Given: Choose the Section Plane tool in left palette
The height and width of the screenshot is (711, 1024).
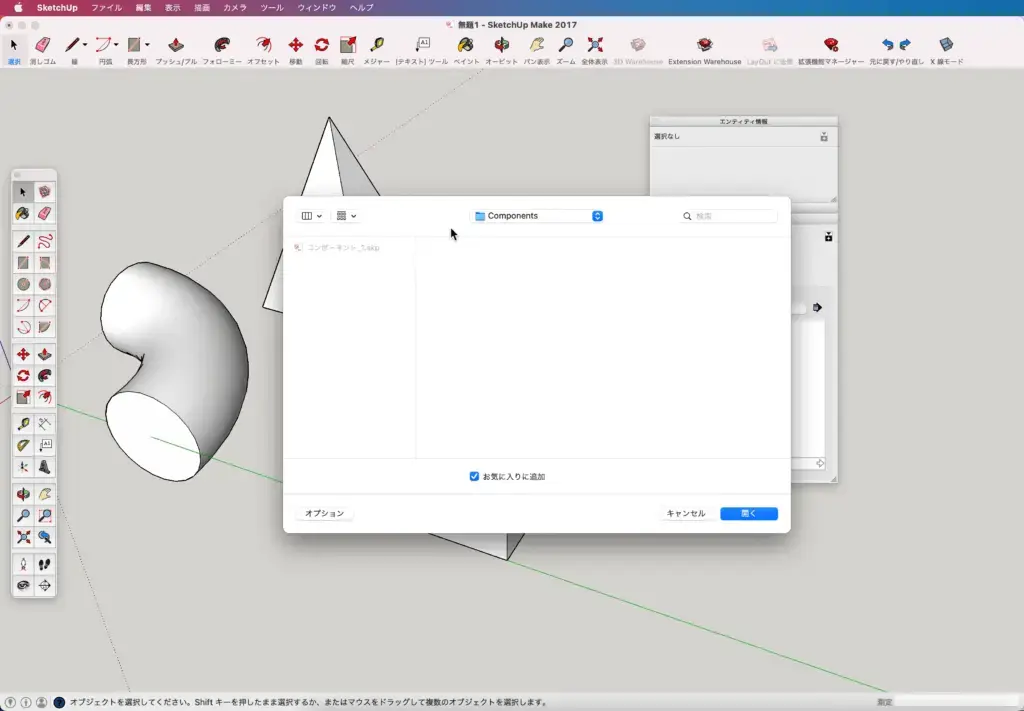Looking at the screenshot, I should 44,586.
